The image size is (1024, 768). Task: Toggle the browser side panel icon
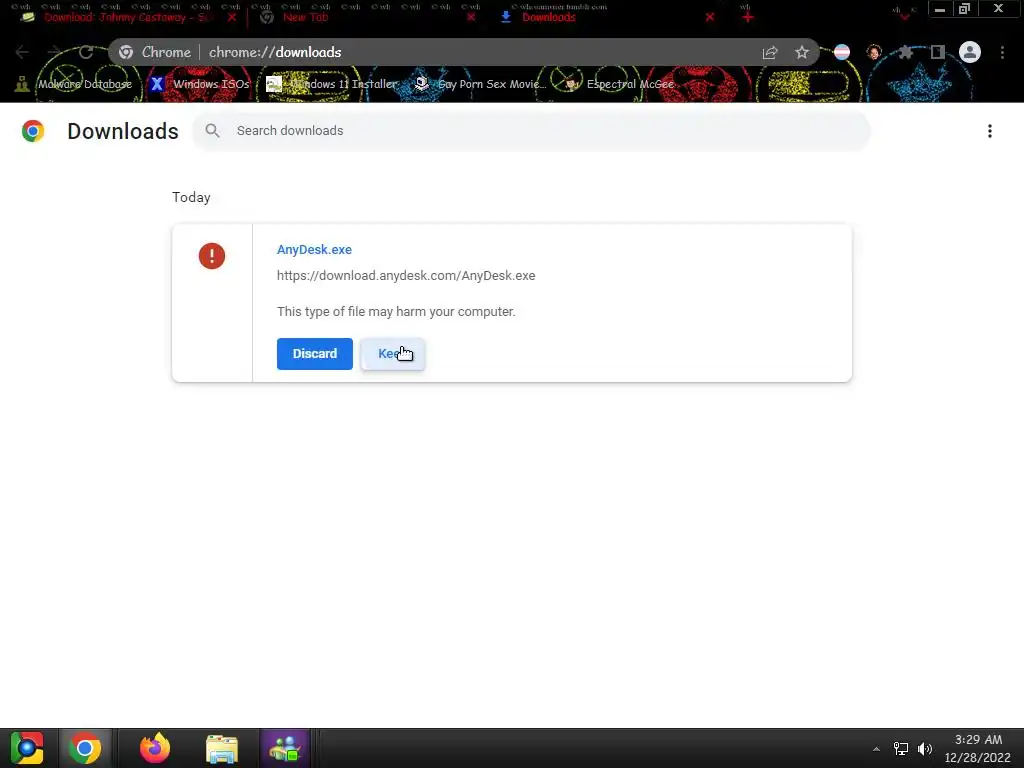pos(937,52)
